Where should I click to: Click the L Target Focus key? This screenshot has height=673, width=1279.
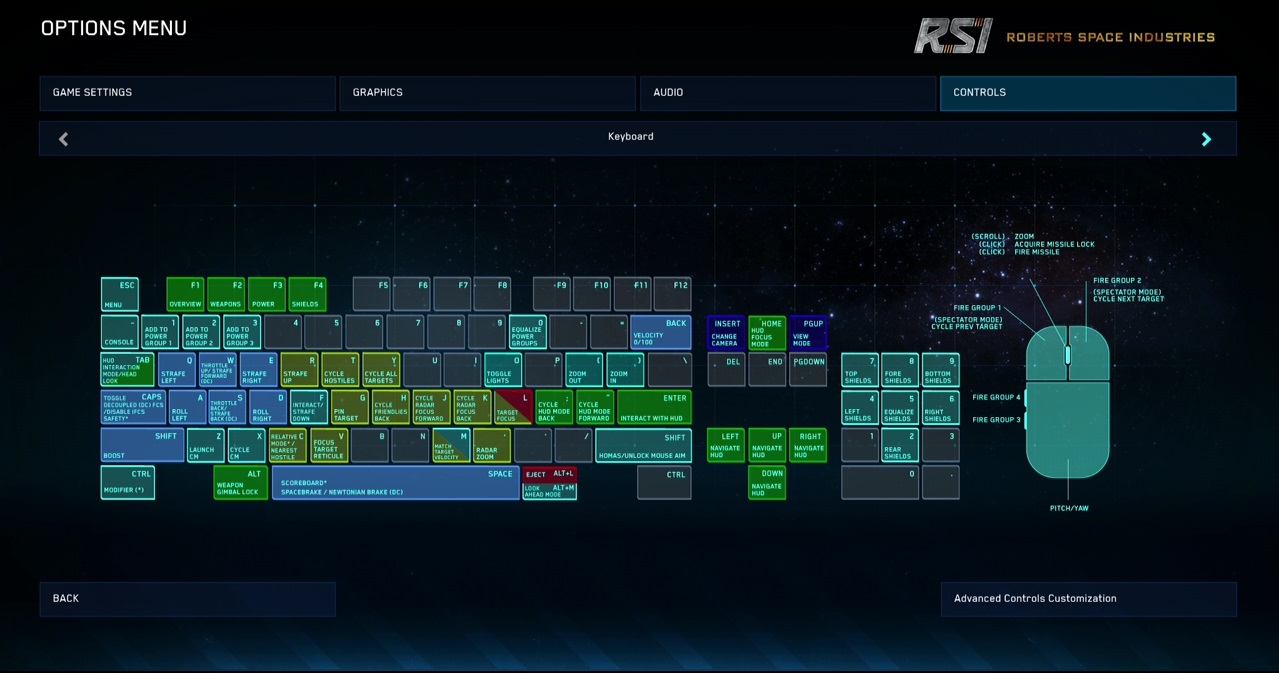pos(514,407)
